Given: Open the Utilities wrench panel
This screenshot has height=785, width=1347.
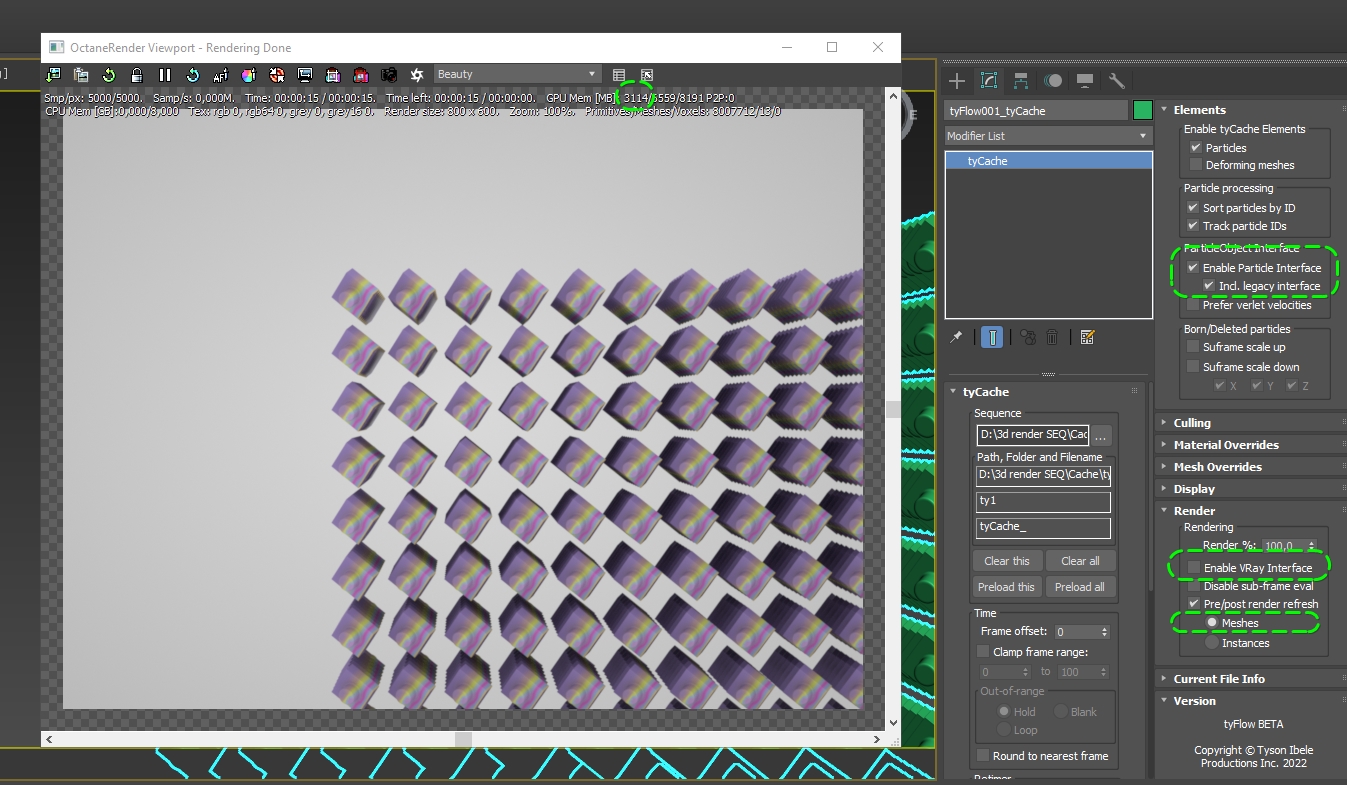Looking at the screenshot, I should pyautogui.click(x=1117, y=81).
